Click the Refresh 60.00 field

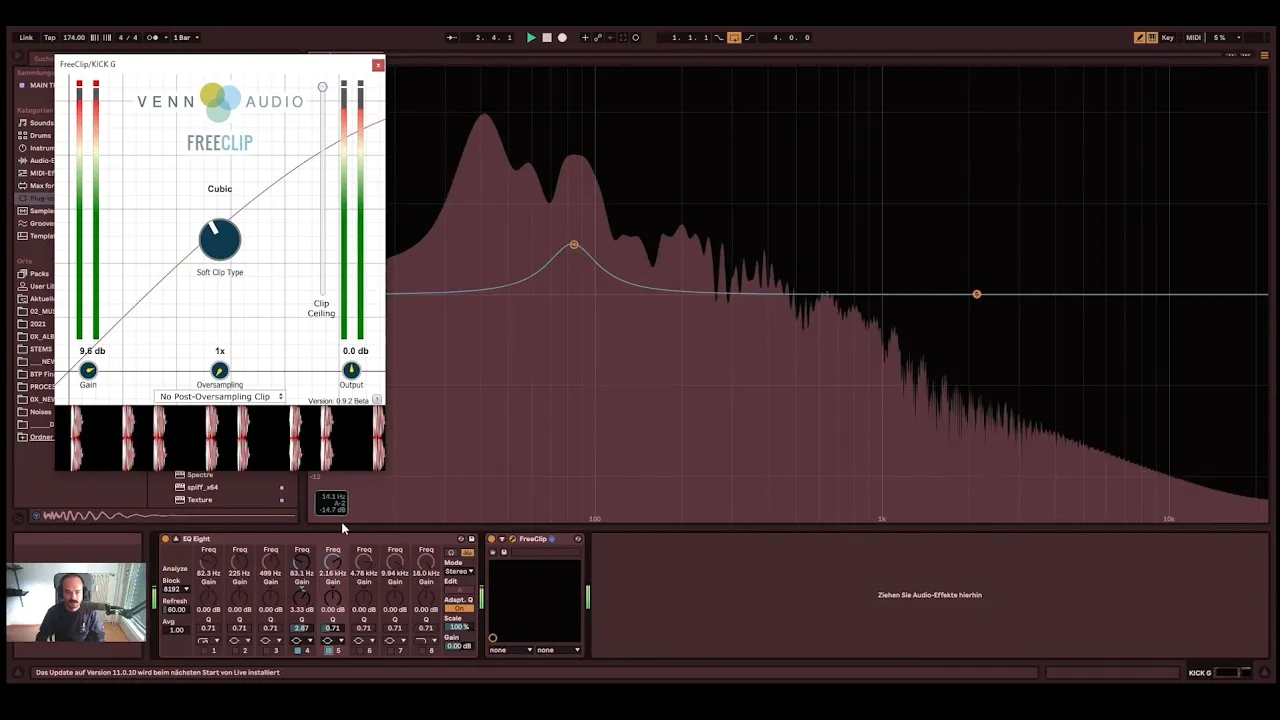tap(175, 609)
